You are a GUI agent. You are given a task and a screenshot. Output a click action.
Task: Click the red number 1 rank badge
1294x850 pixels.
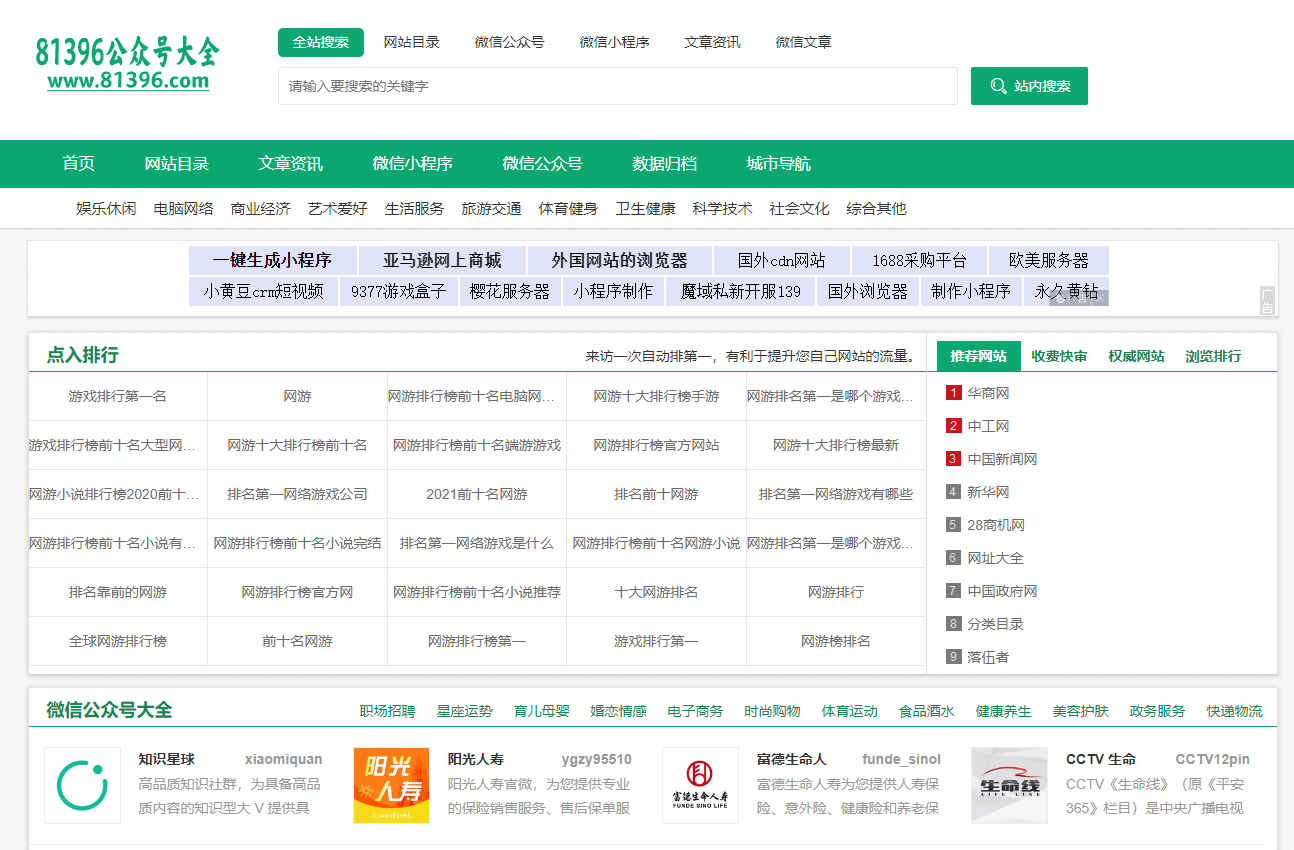pyautogui.click(x=952, y=392)
